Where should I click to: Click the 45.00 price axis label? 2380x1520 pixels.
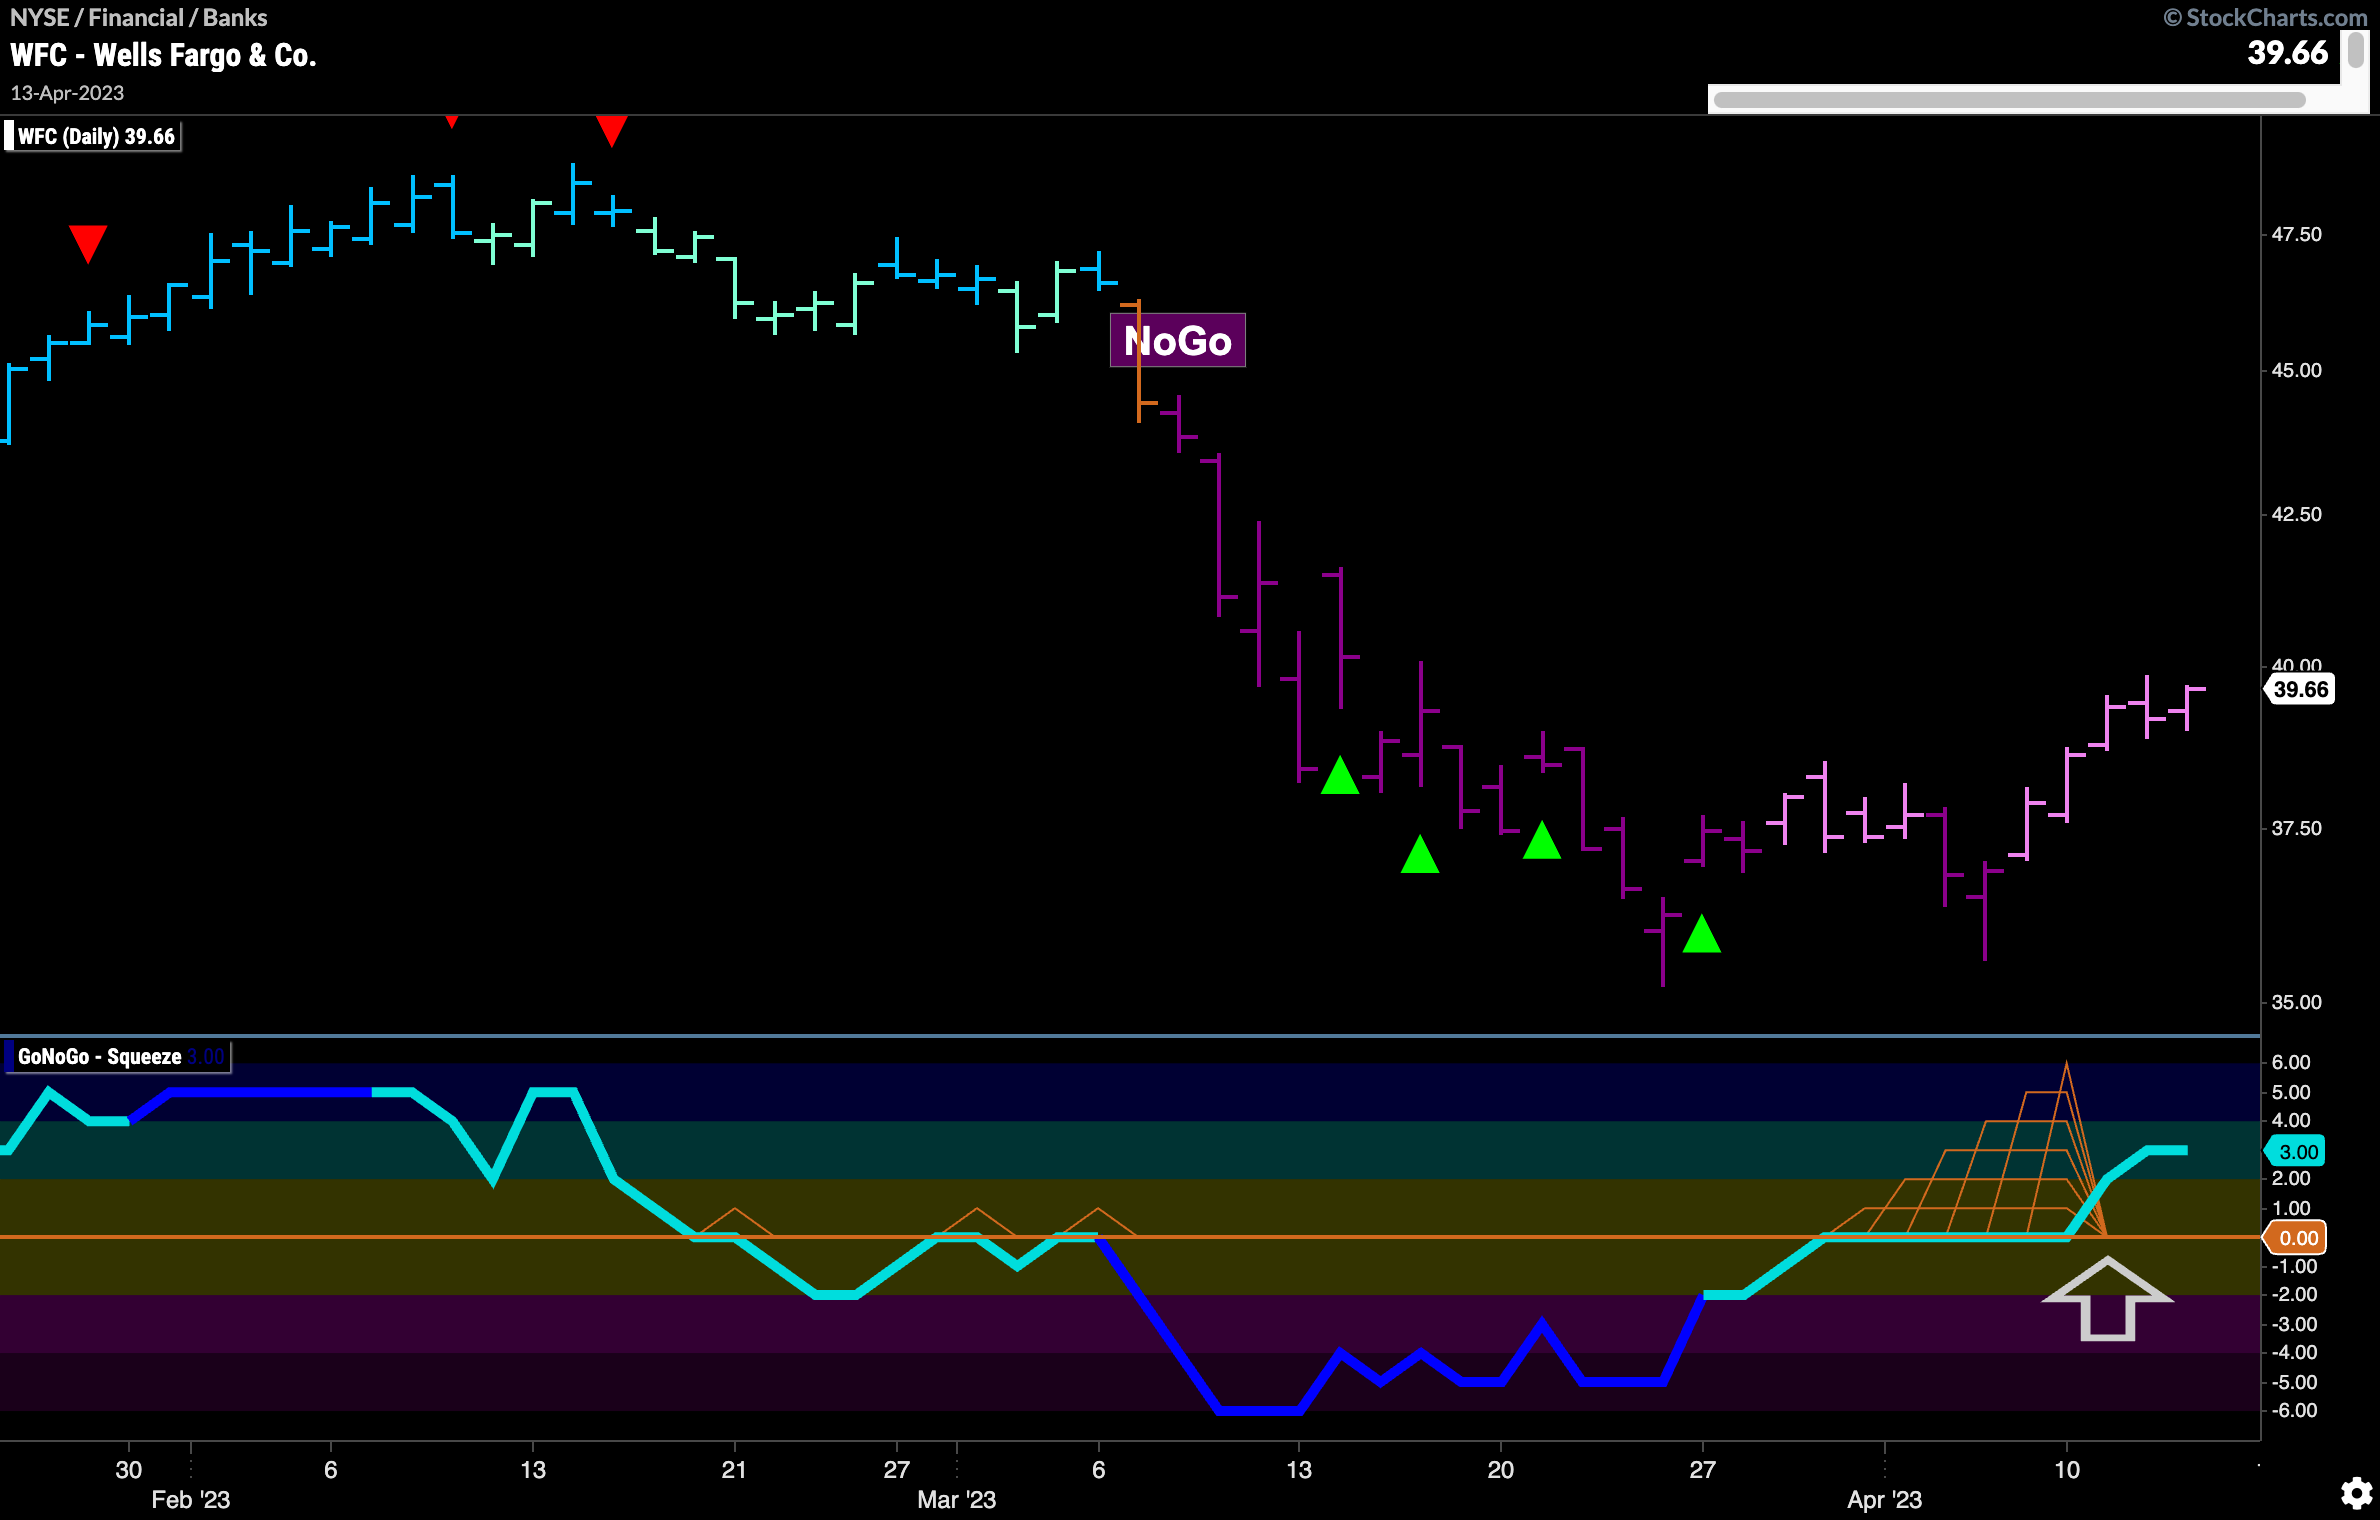[2297, 370]
